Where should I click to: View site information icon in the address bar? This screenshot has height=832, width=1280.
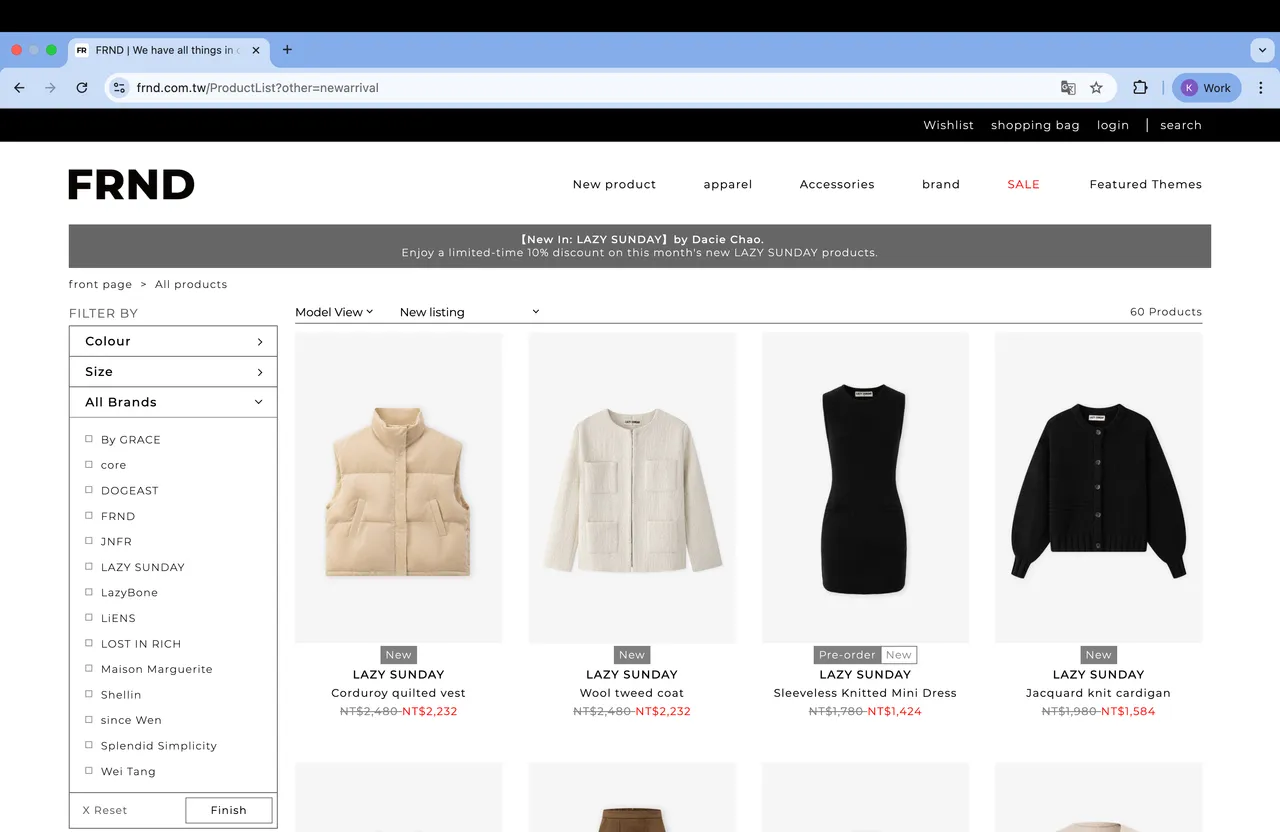tap(119, 88)
